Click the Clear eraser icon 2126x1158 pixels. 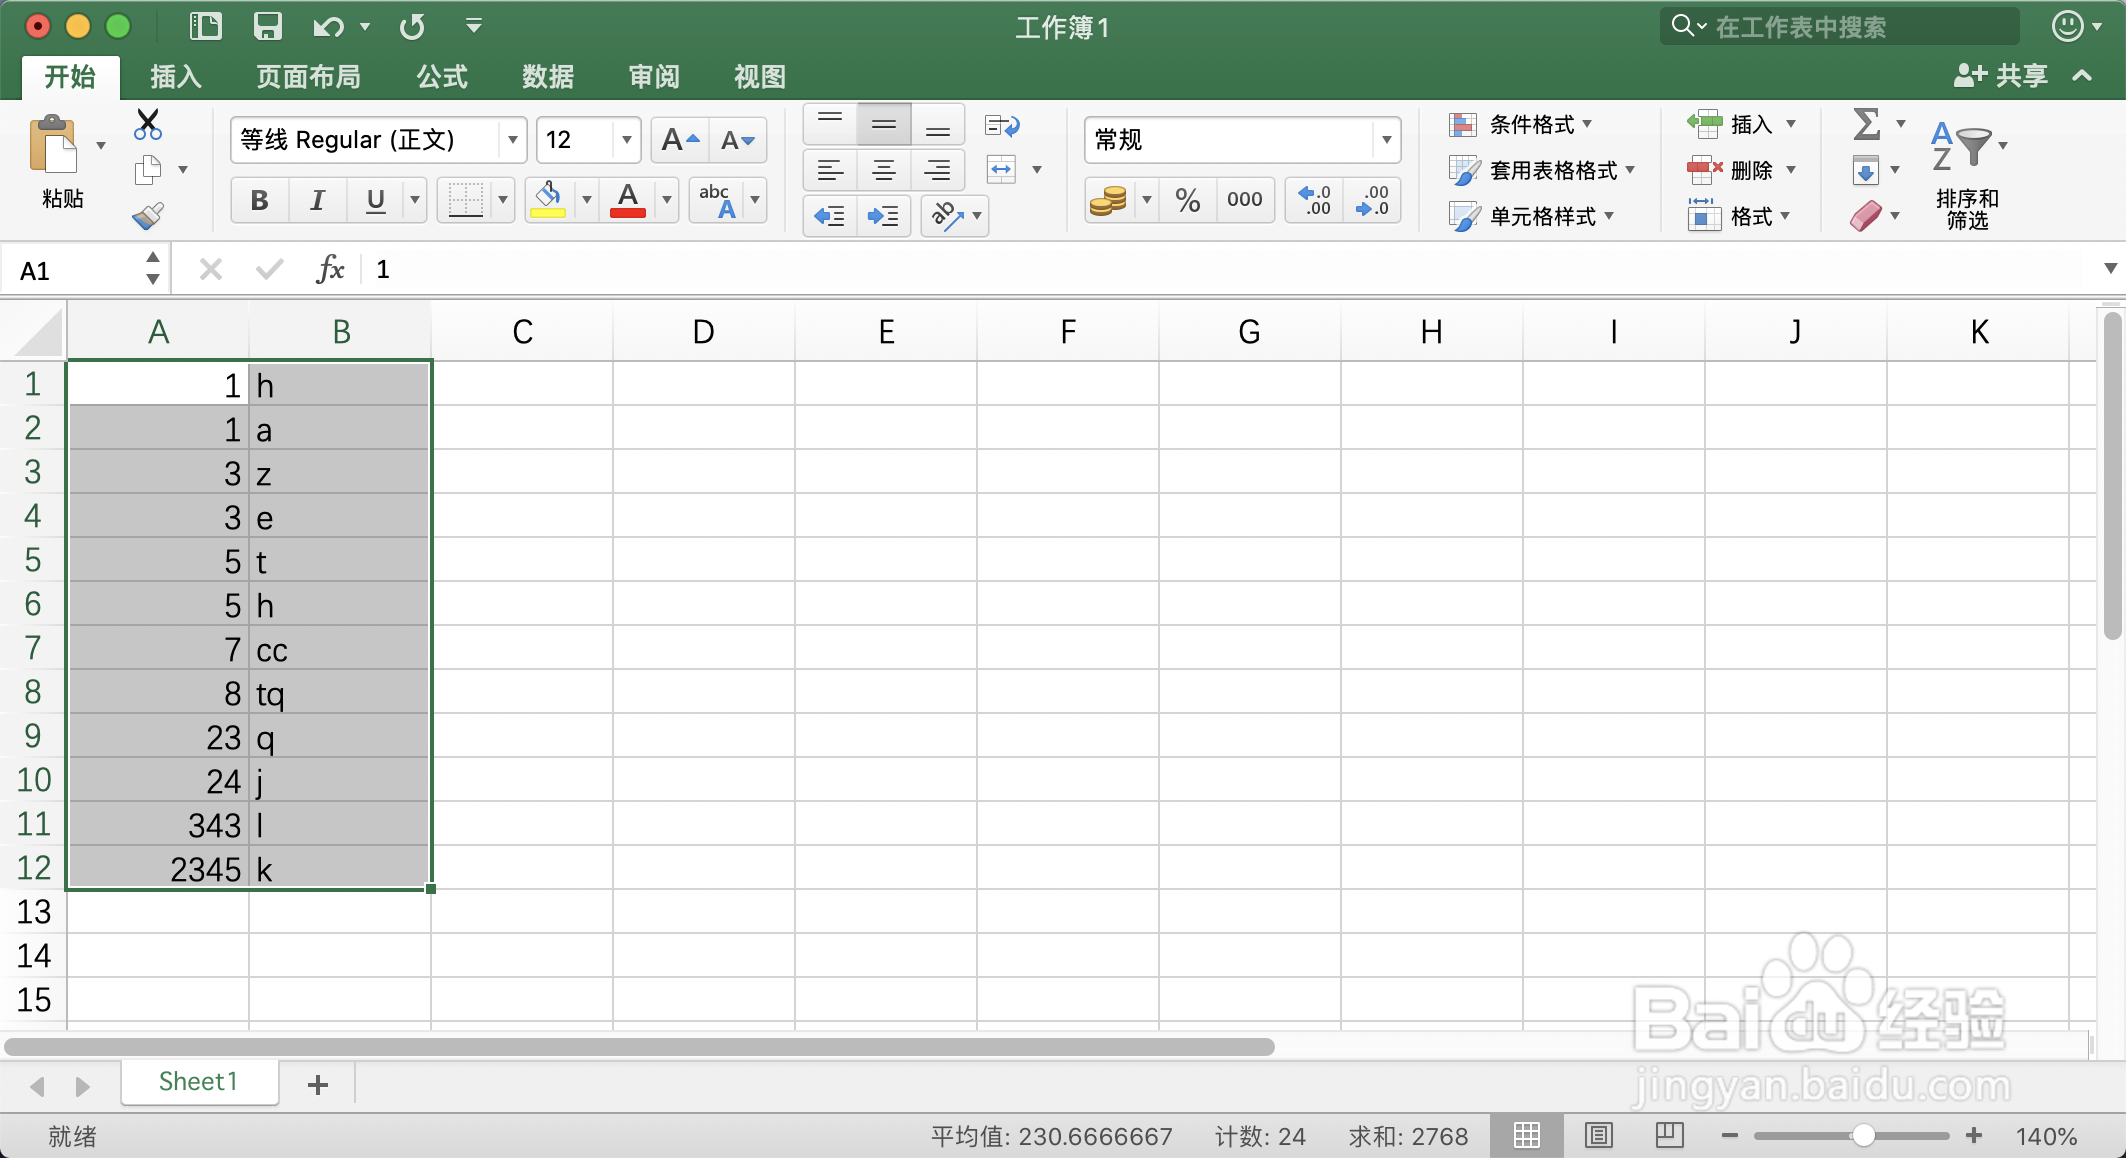(1866, 216)
